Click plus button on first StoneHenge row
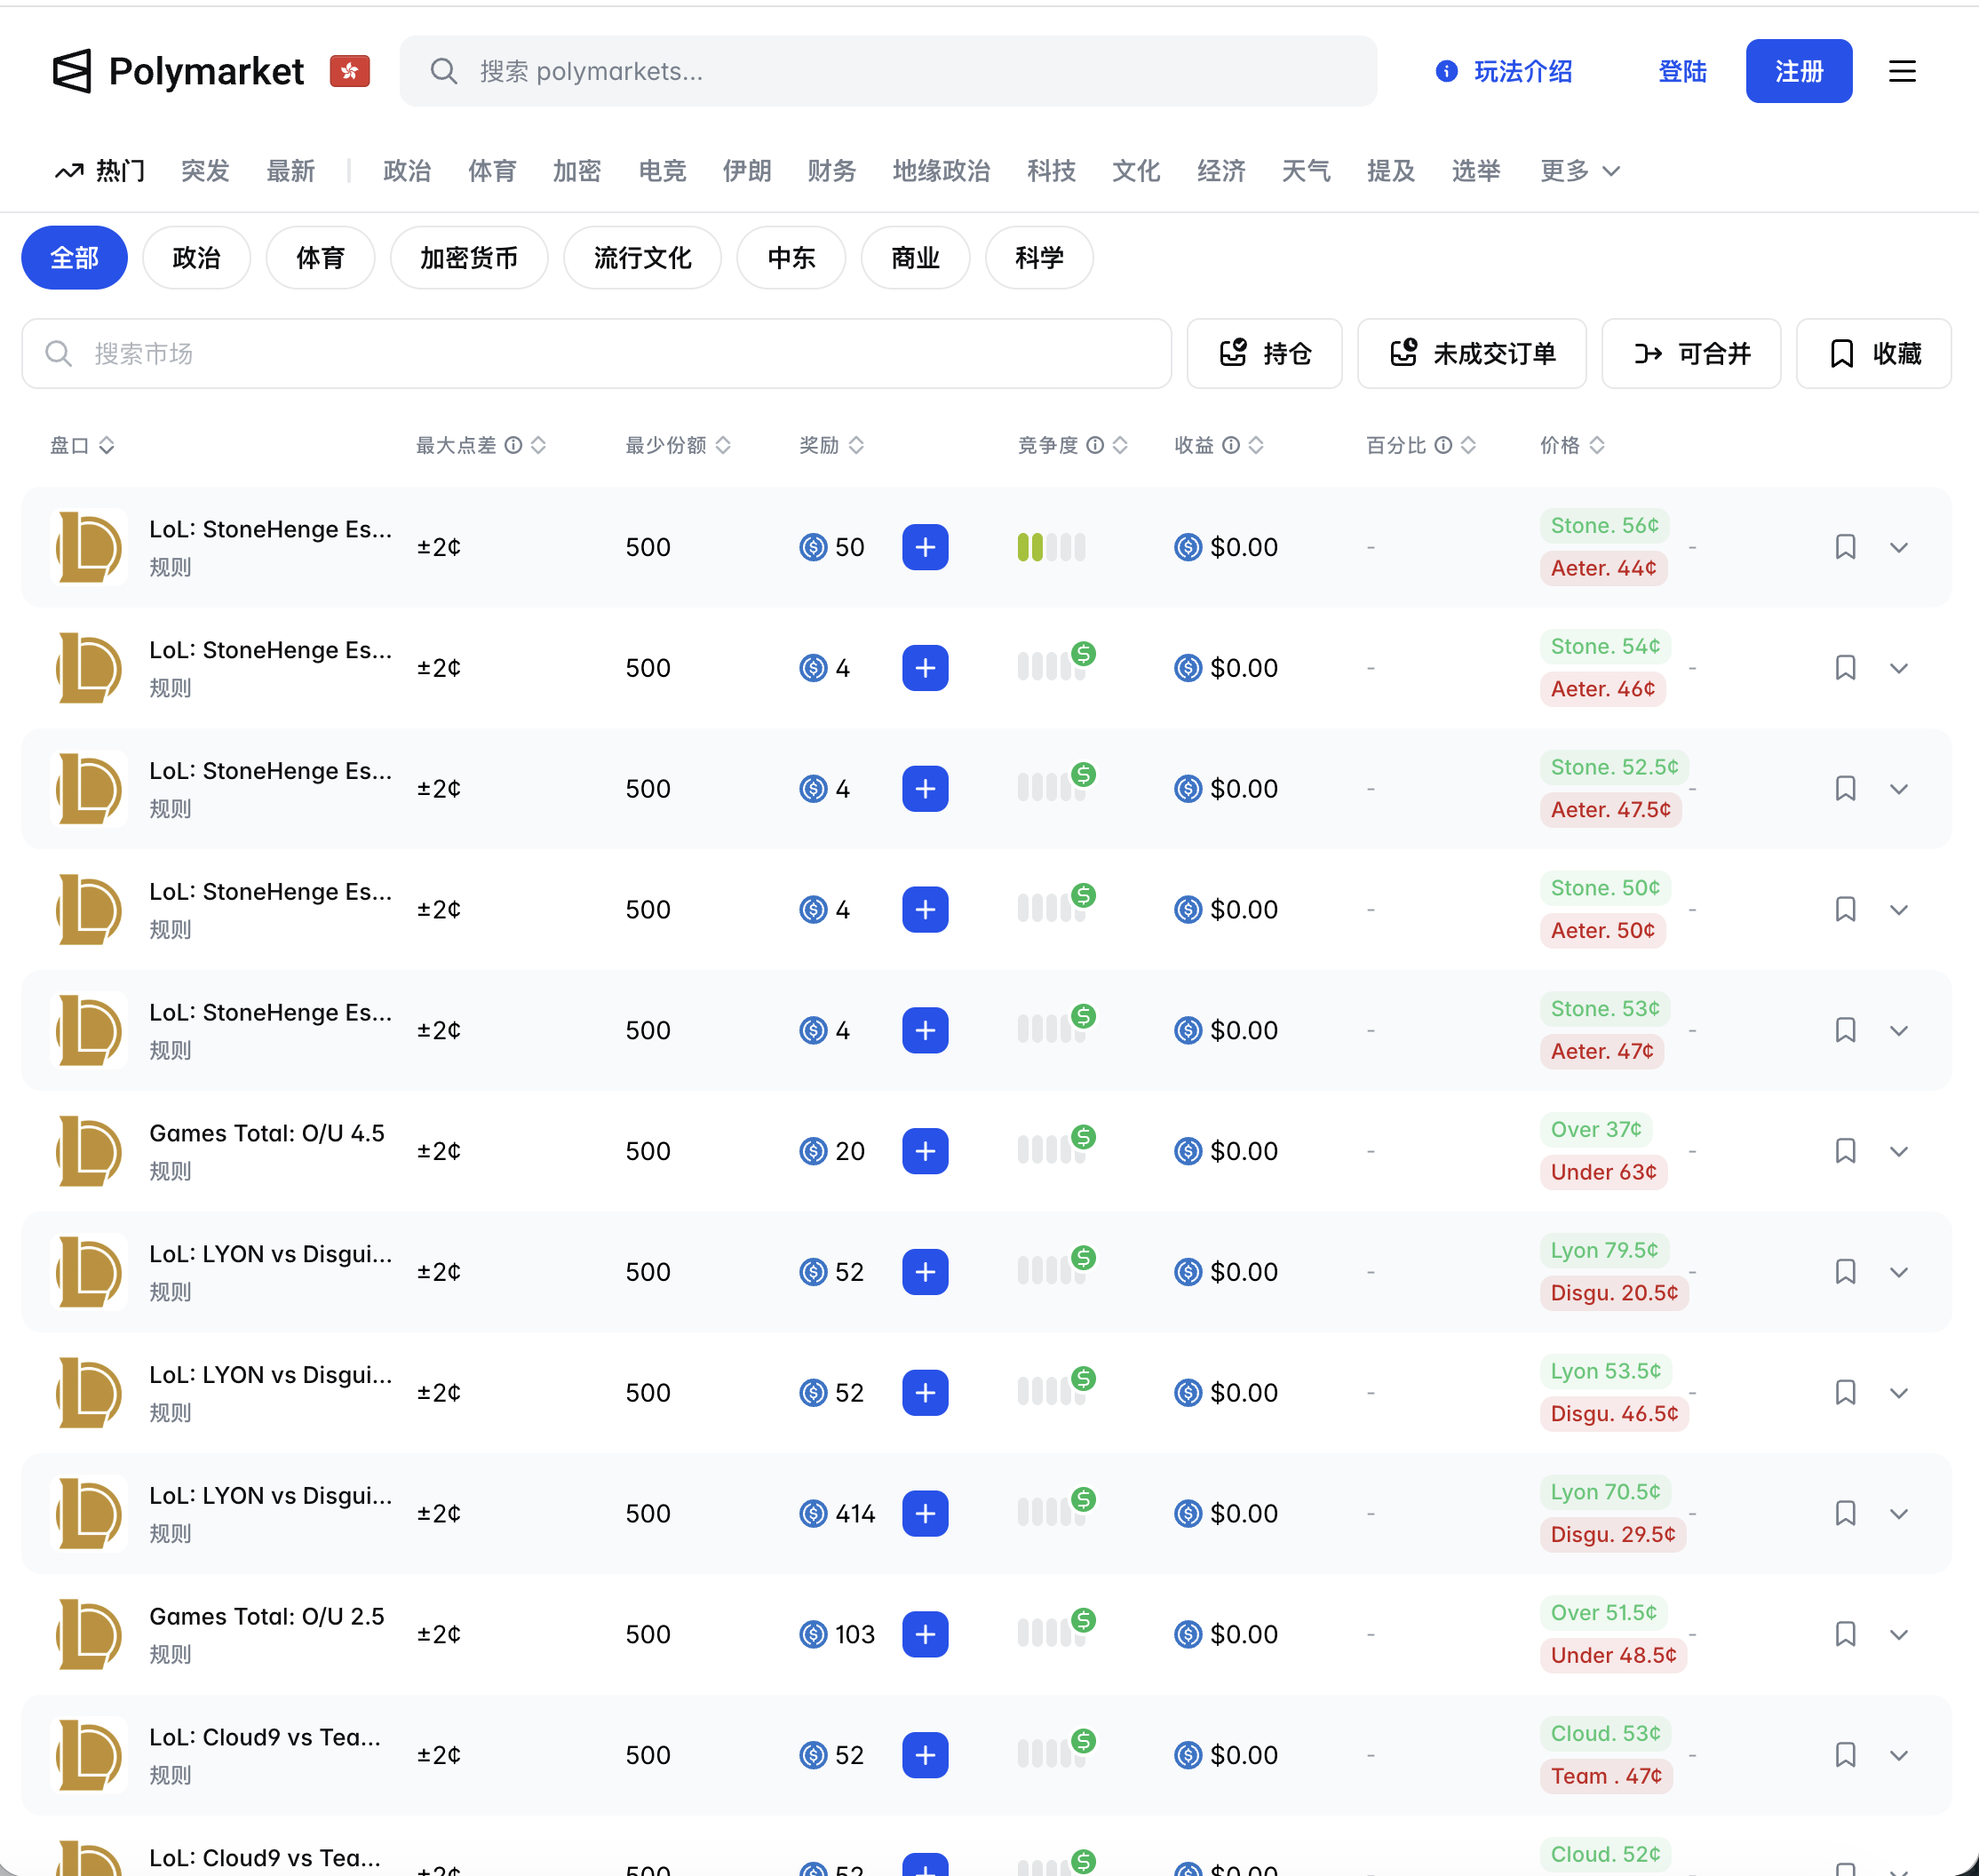Viewport: 1979px width, 1876px height. click(924, 547)
